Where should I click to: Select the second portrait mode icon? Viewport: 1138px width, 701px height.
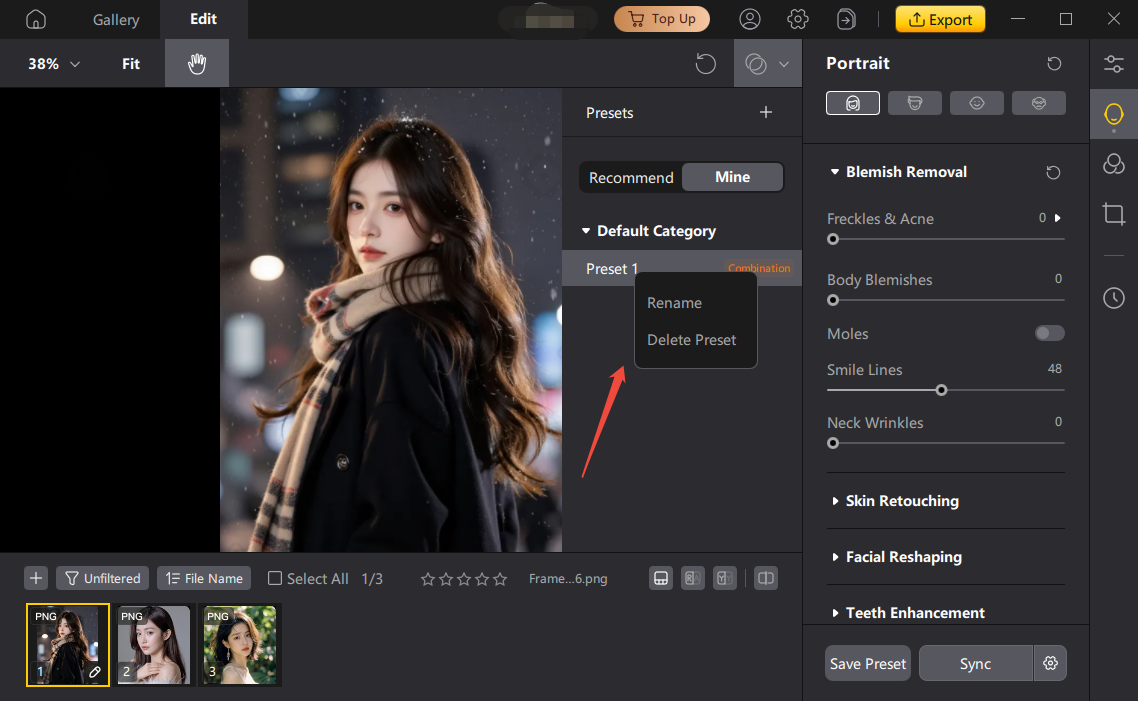click(914, 103)
